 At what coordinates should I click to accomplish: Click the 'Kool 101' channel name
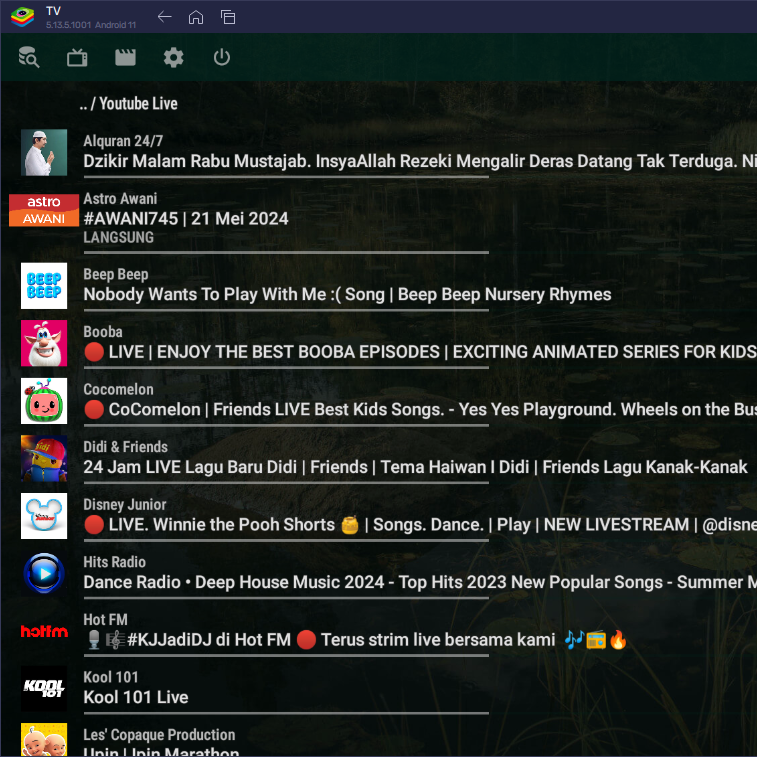click(111, 677)
